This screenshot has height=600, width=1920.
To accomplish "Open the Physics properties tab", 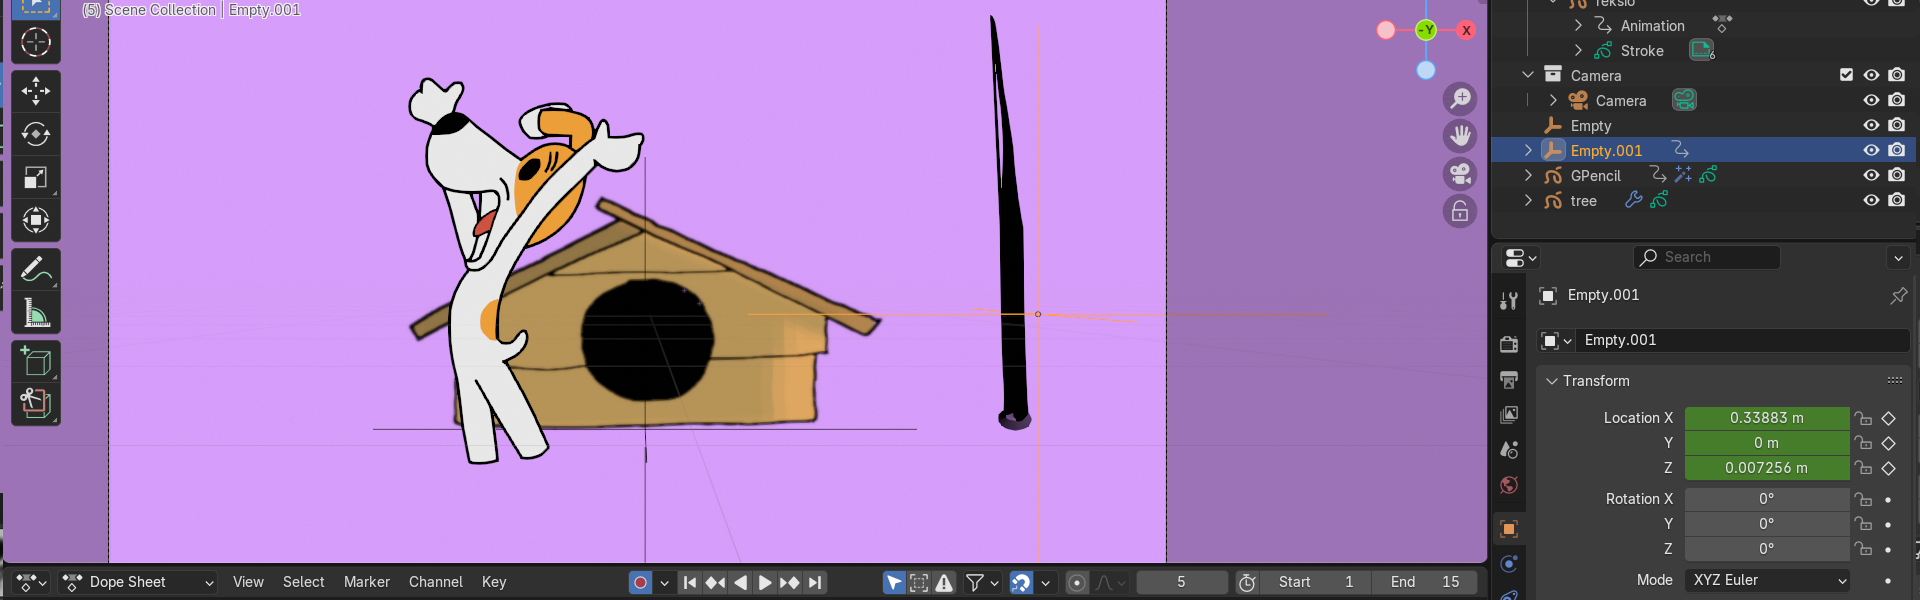I will pyautogui.click(x=1509, y=564).
